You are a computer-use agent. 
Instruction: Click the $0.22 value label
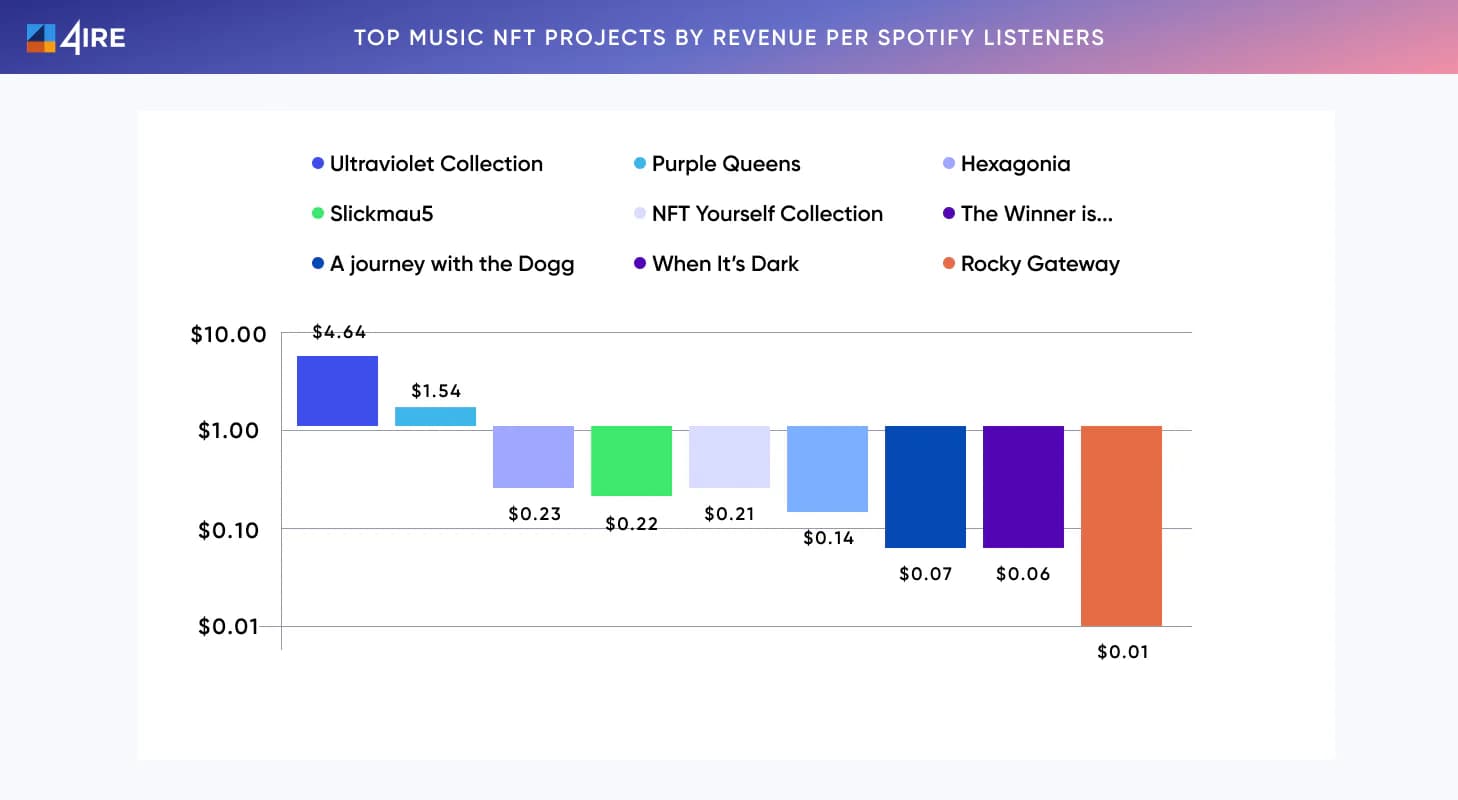(x=632, y=523)
